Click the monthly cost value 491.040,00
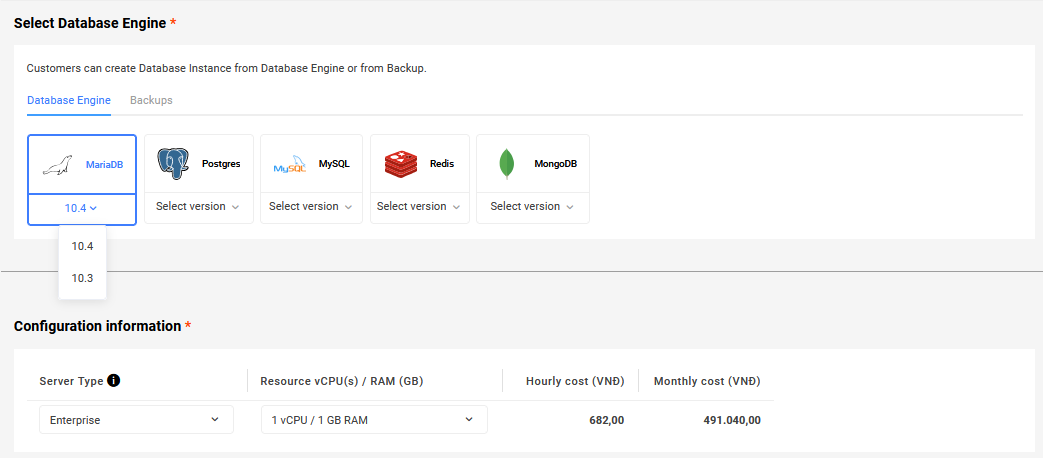Screen dimensions: 1043x458 732,420
